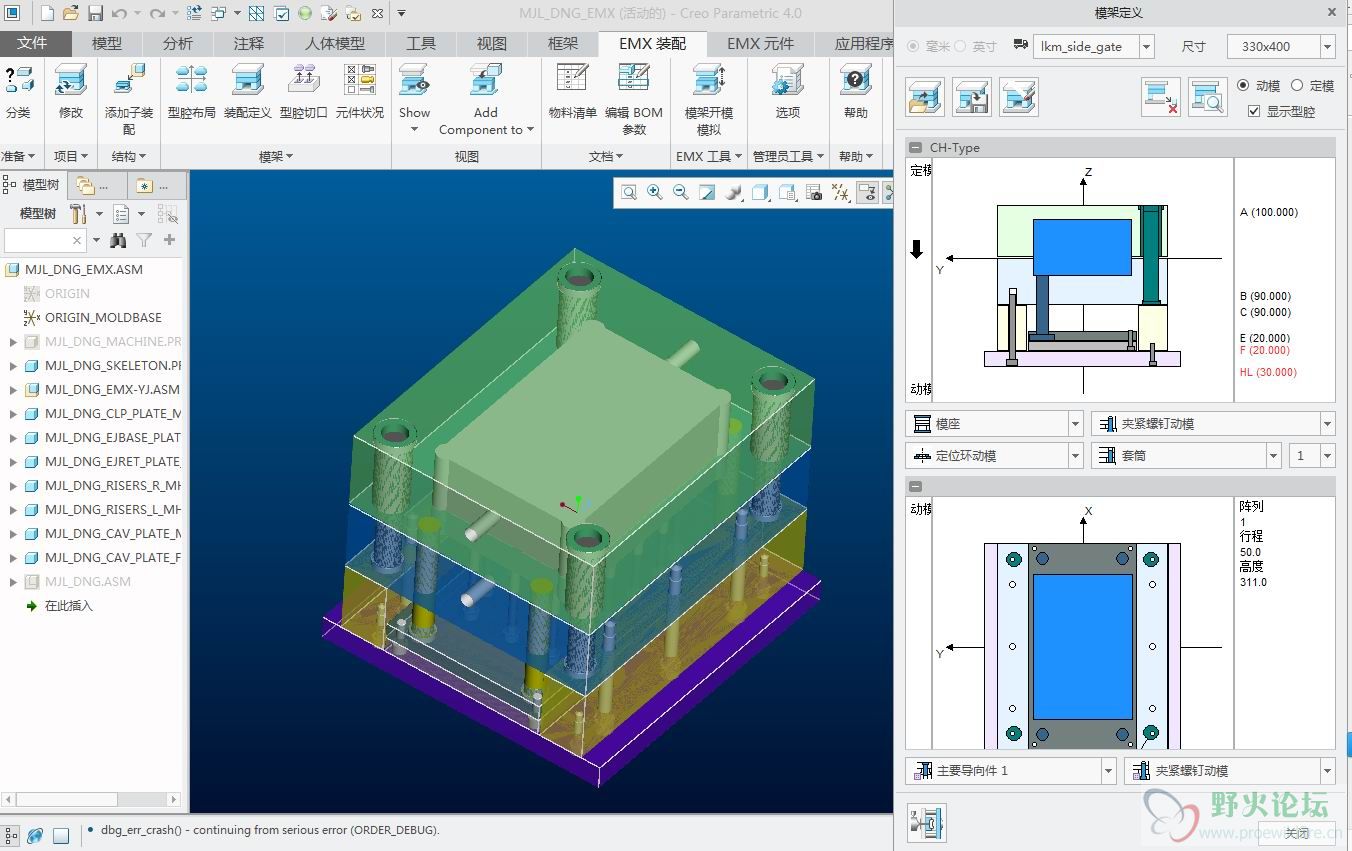Click the open folder icon in quick access

point(70,13)
